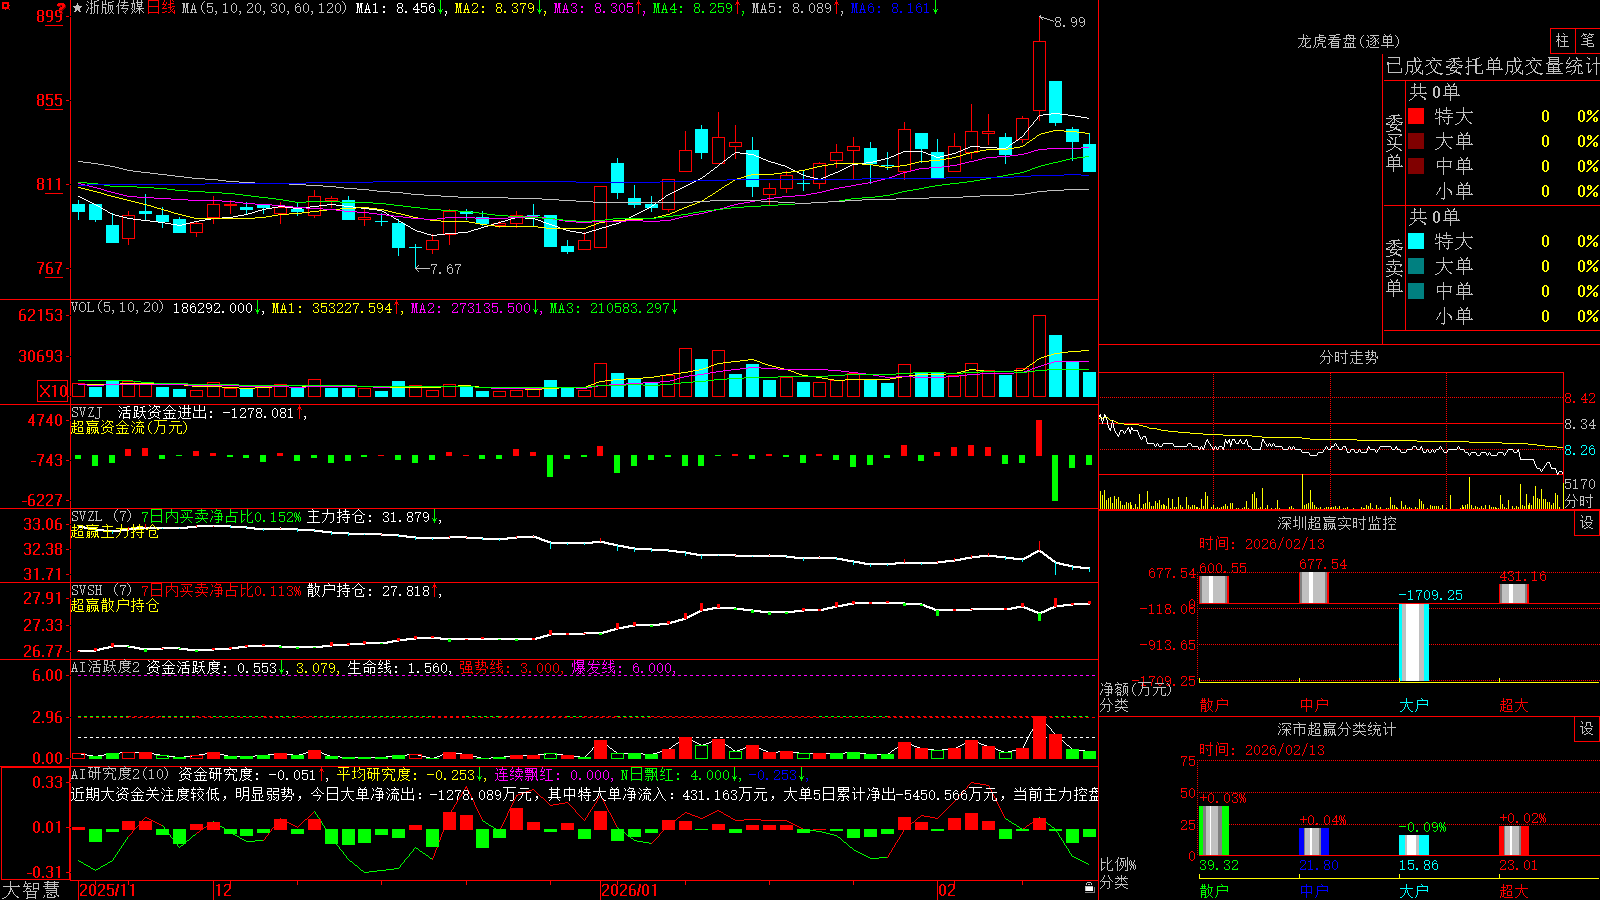Click the 强势线: 3.000 label
The image size is (1600, 900).
pos(510,668)
